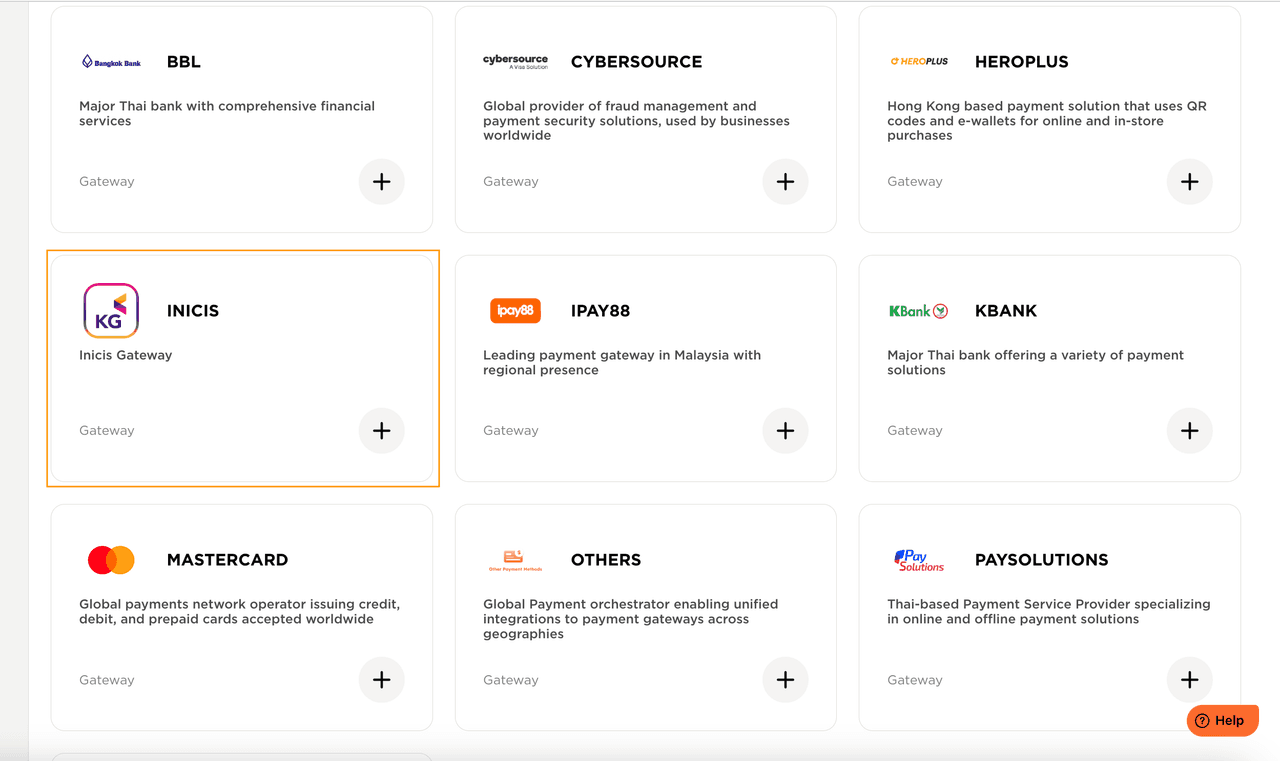The image size is (1280, 761).
Task: Click the KBank green logo
Action: [x=918, y=311]
